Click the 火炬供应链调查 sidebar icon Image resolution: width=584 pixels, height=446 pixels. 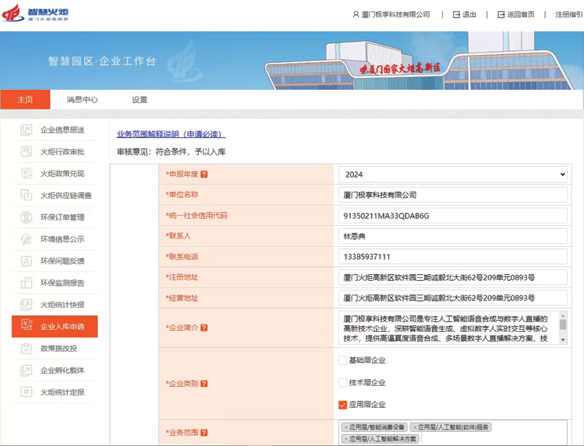(x=26, y=195)
